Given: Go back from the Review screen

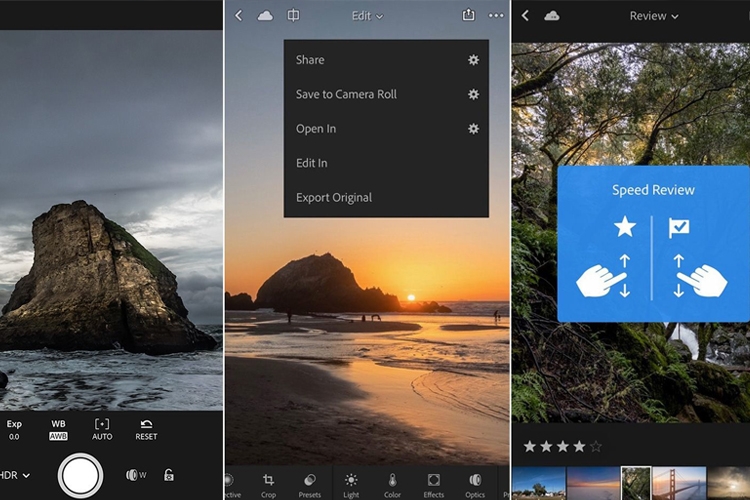Looking at the screenshot, I should pyautogui.click(x=525, y=15).
